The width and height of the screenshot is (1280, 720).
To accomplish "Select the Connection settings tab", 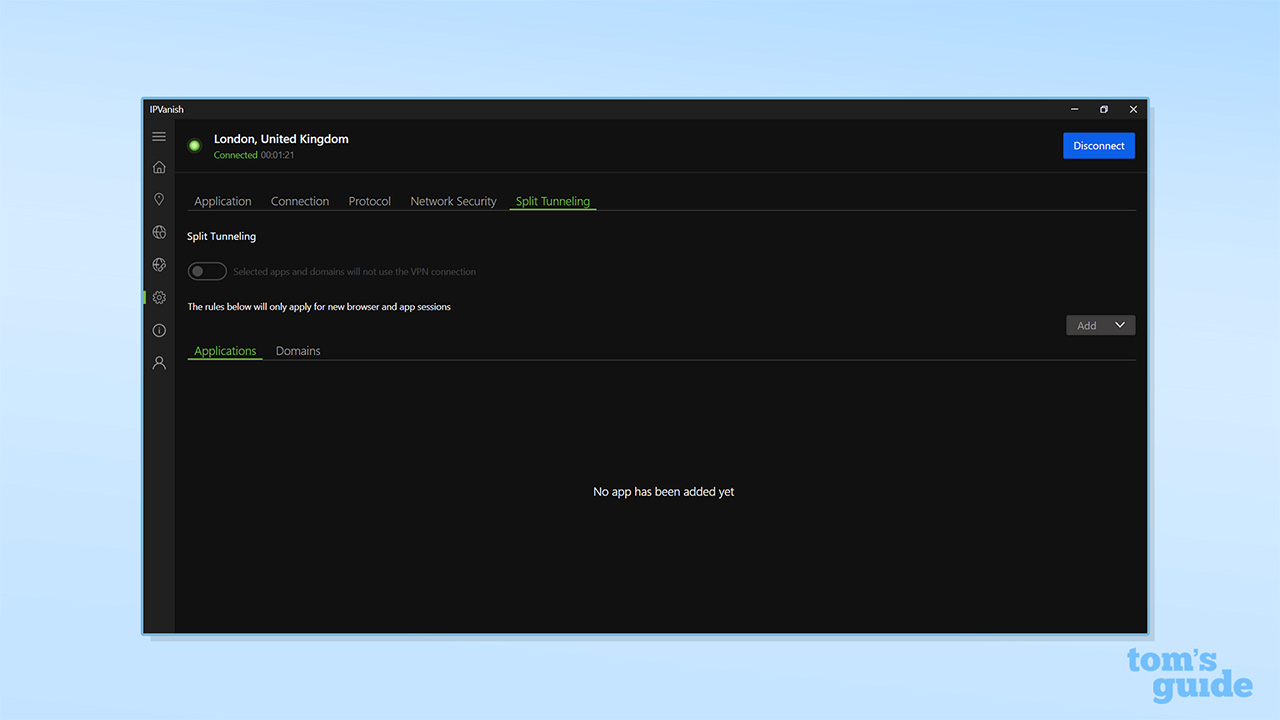I will pos(300,201).
